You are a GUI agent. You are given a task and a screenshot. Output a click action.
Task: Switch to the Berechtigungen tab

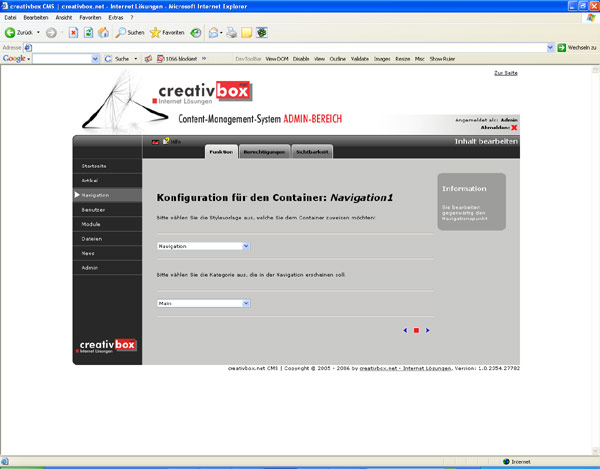click(x=265, y=151)
